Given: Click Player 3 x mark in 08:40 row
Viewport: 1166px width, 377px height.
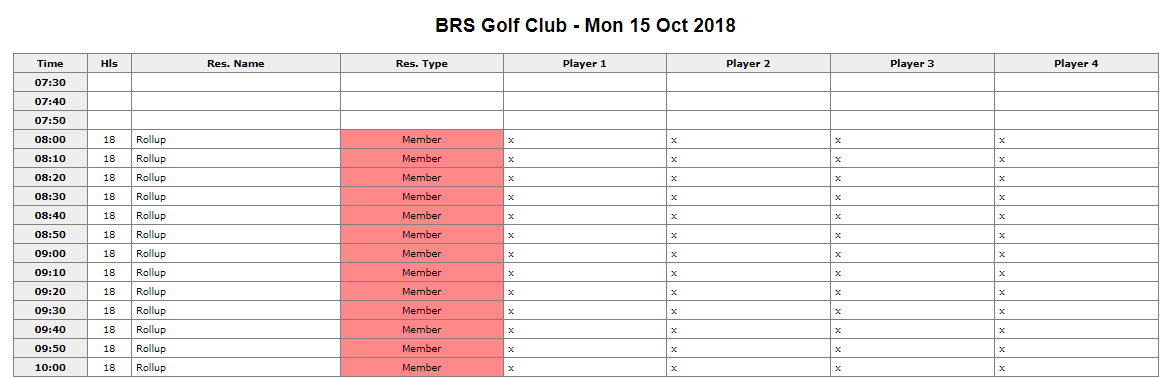Looking at the screenshot, I should [x=837, y=216].
